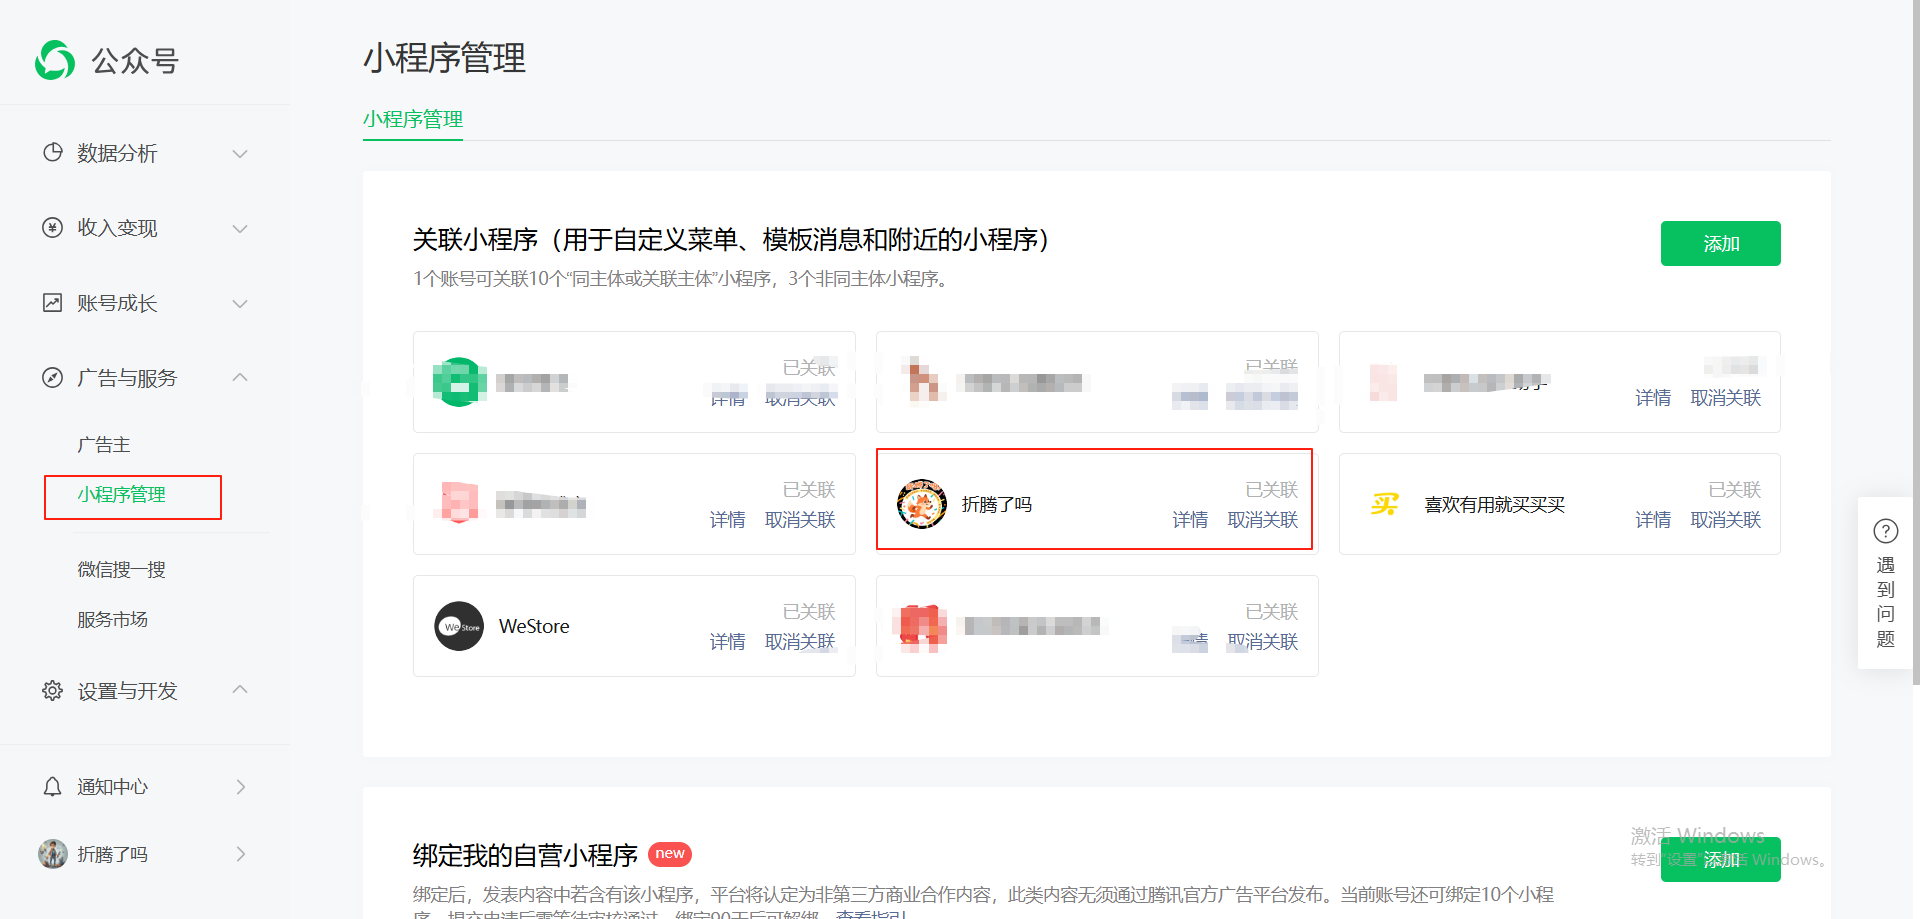Screen dimensions: 1920x919
Task: Click the WeStore black round logo
Action: point(459,626)
